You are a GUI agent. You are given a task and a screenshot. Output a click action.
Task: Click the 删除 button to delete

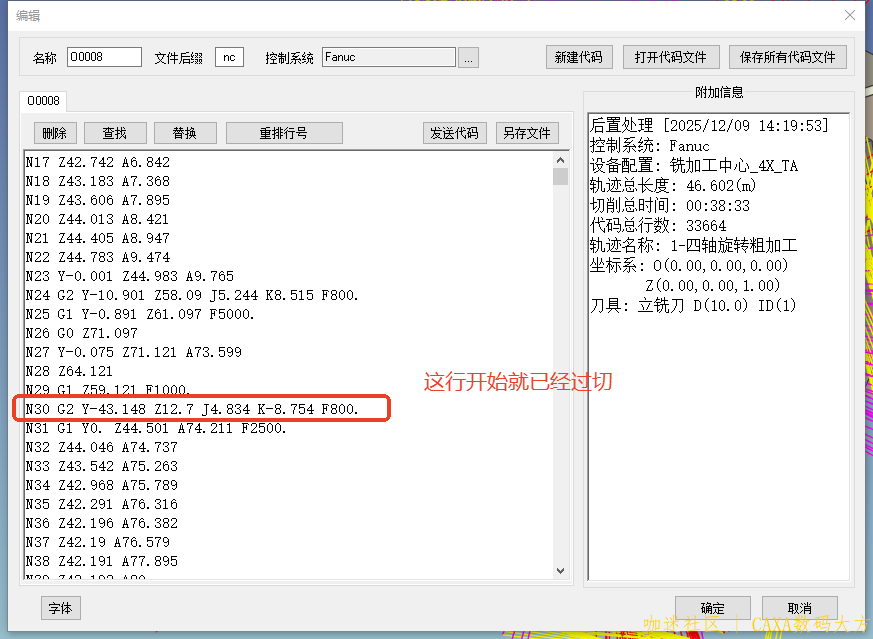[x=54, y=132]
